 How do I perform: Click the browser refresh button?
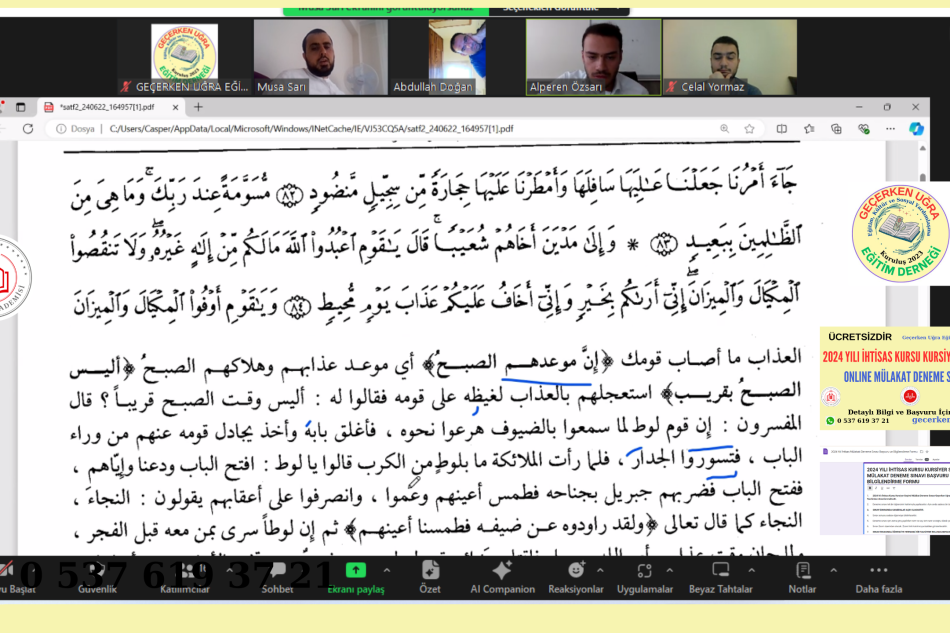[29, 129]
